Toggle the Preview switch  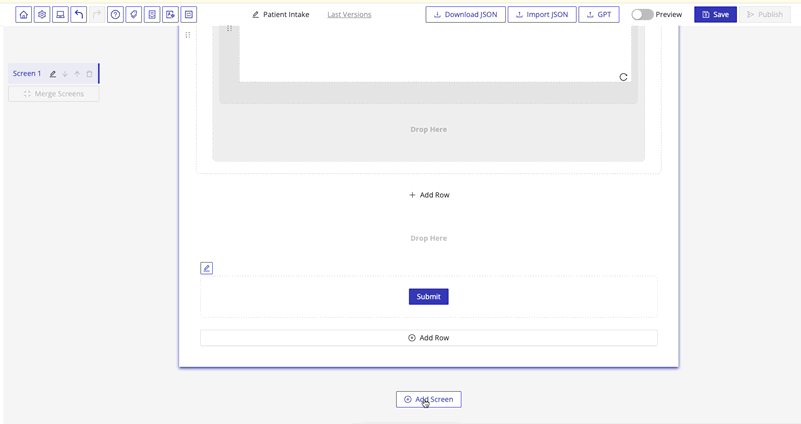click(x=642, y=15)
